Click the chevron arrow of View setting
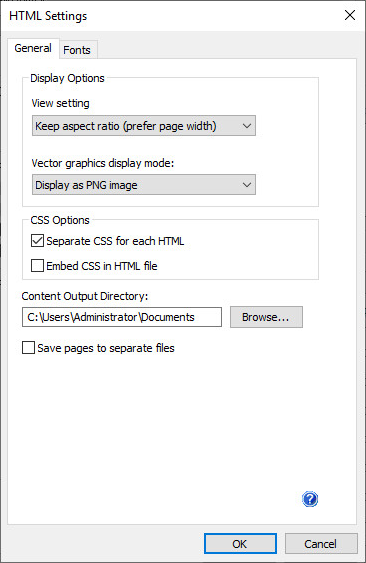Viewport: 366px width, 563px height. click(246, 126)
